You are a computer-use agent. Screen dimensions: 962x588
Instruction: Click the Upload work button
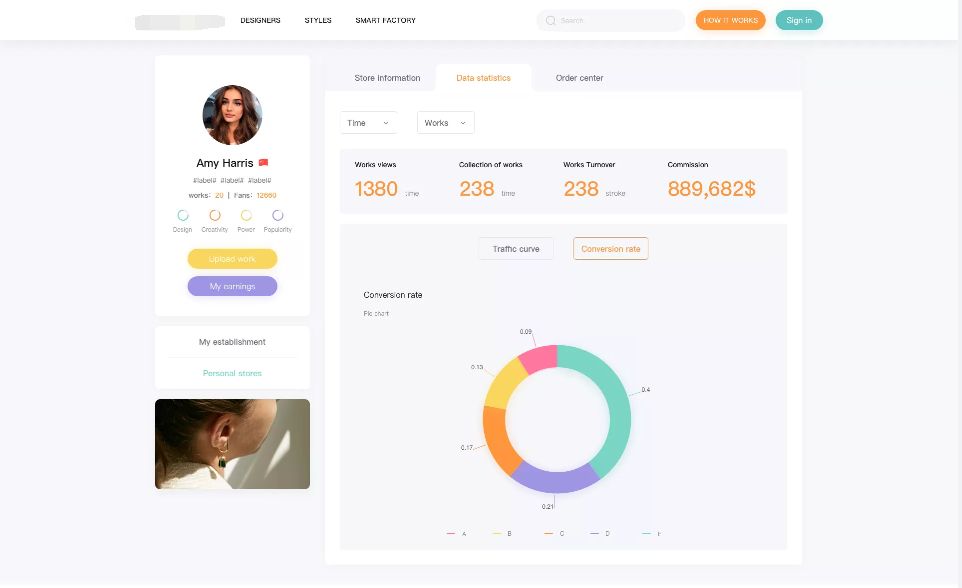[233, 259]
